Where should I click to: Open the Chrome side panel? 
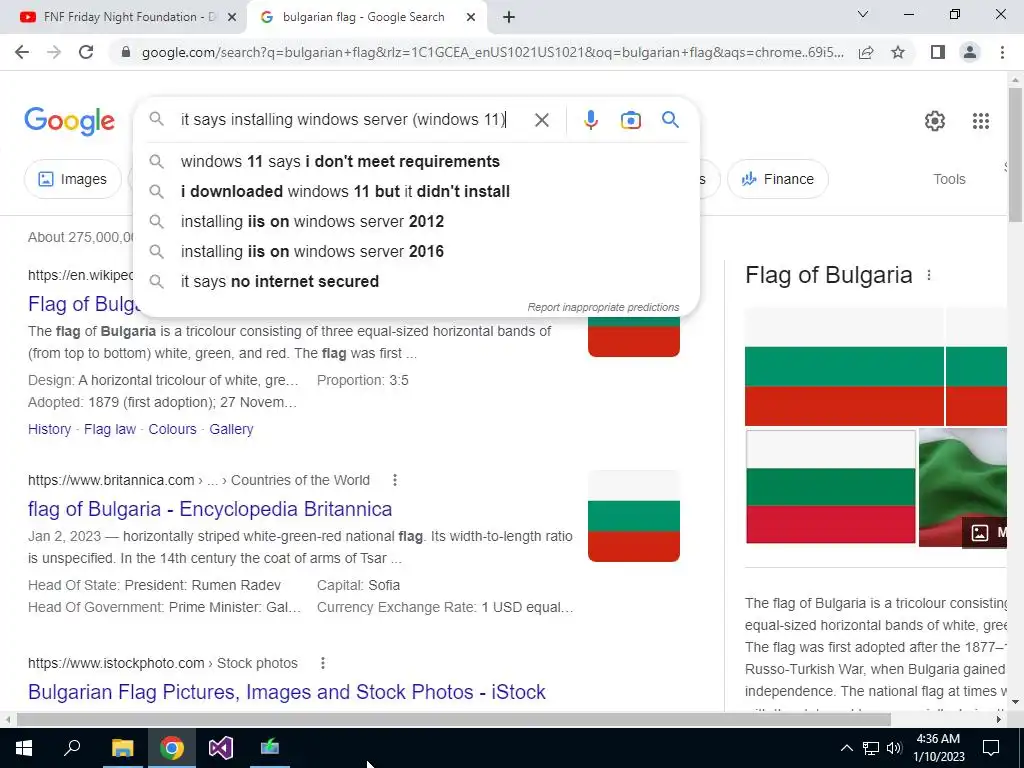(938, 52)
